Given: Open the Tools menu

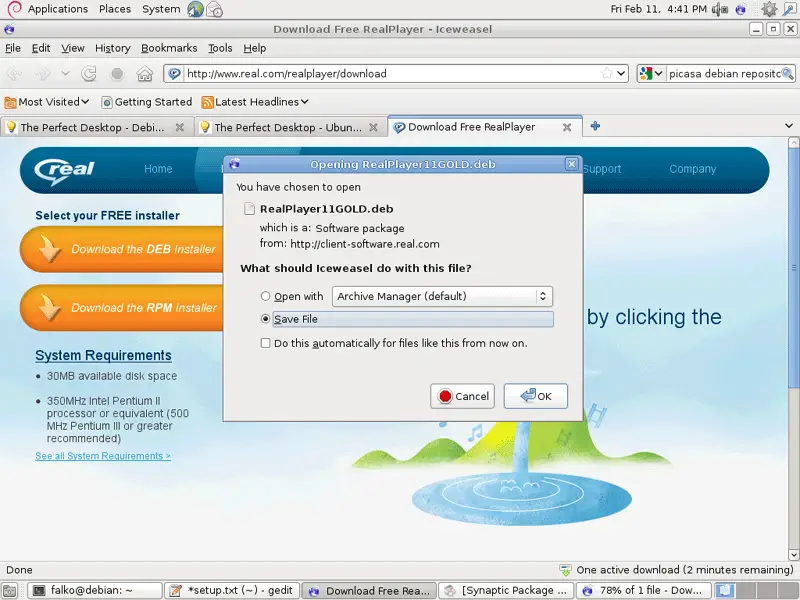Looking at the screenshot, I should (220, 48).
